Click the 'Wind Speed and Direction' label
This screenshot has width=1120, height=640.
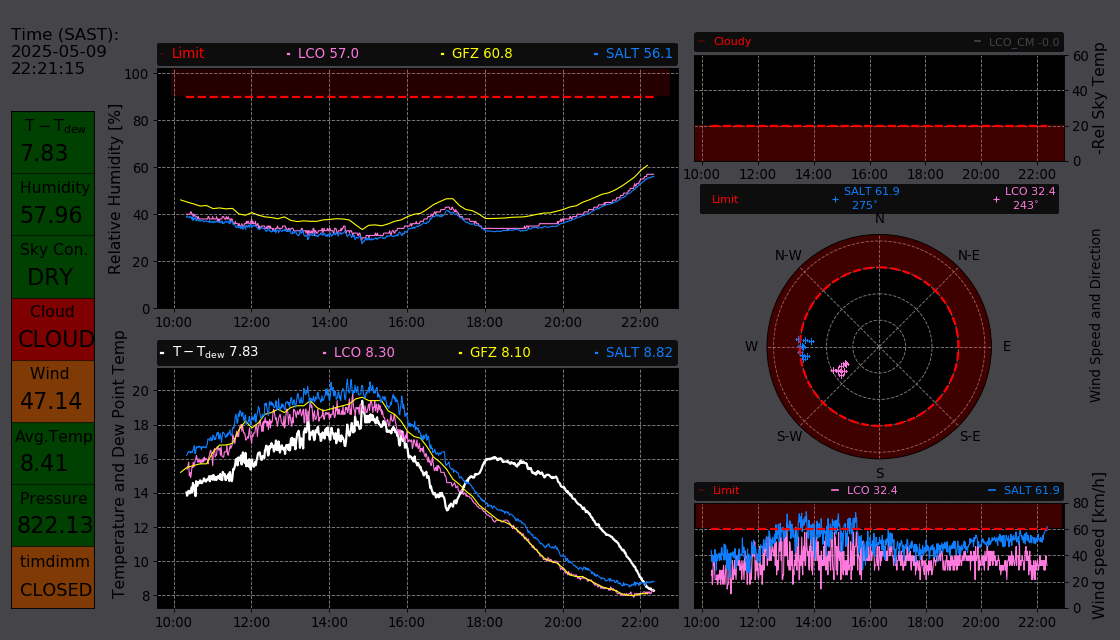pos(1095,315)
